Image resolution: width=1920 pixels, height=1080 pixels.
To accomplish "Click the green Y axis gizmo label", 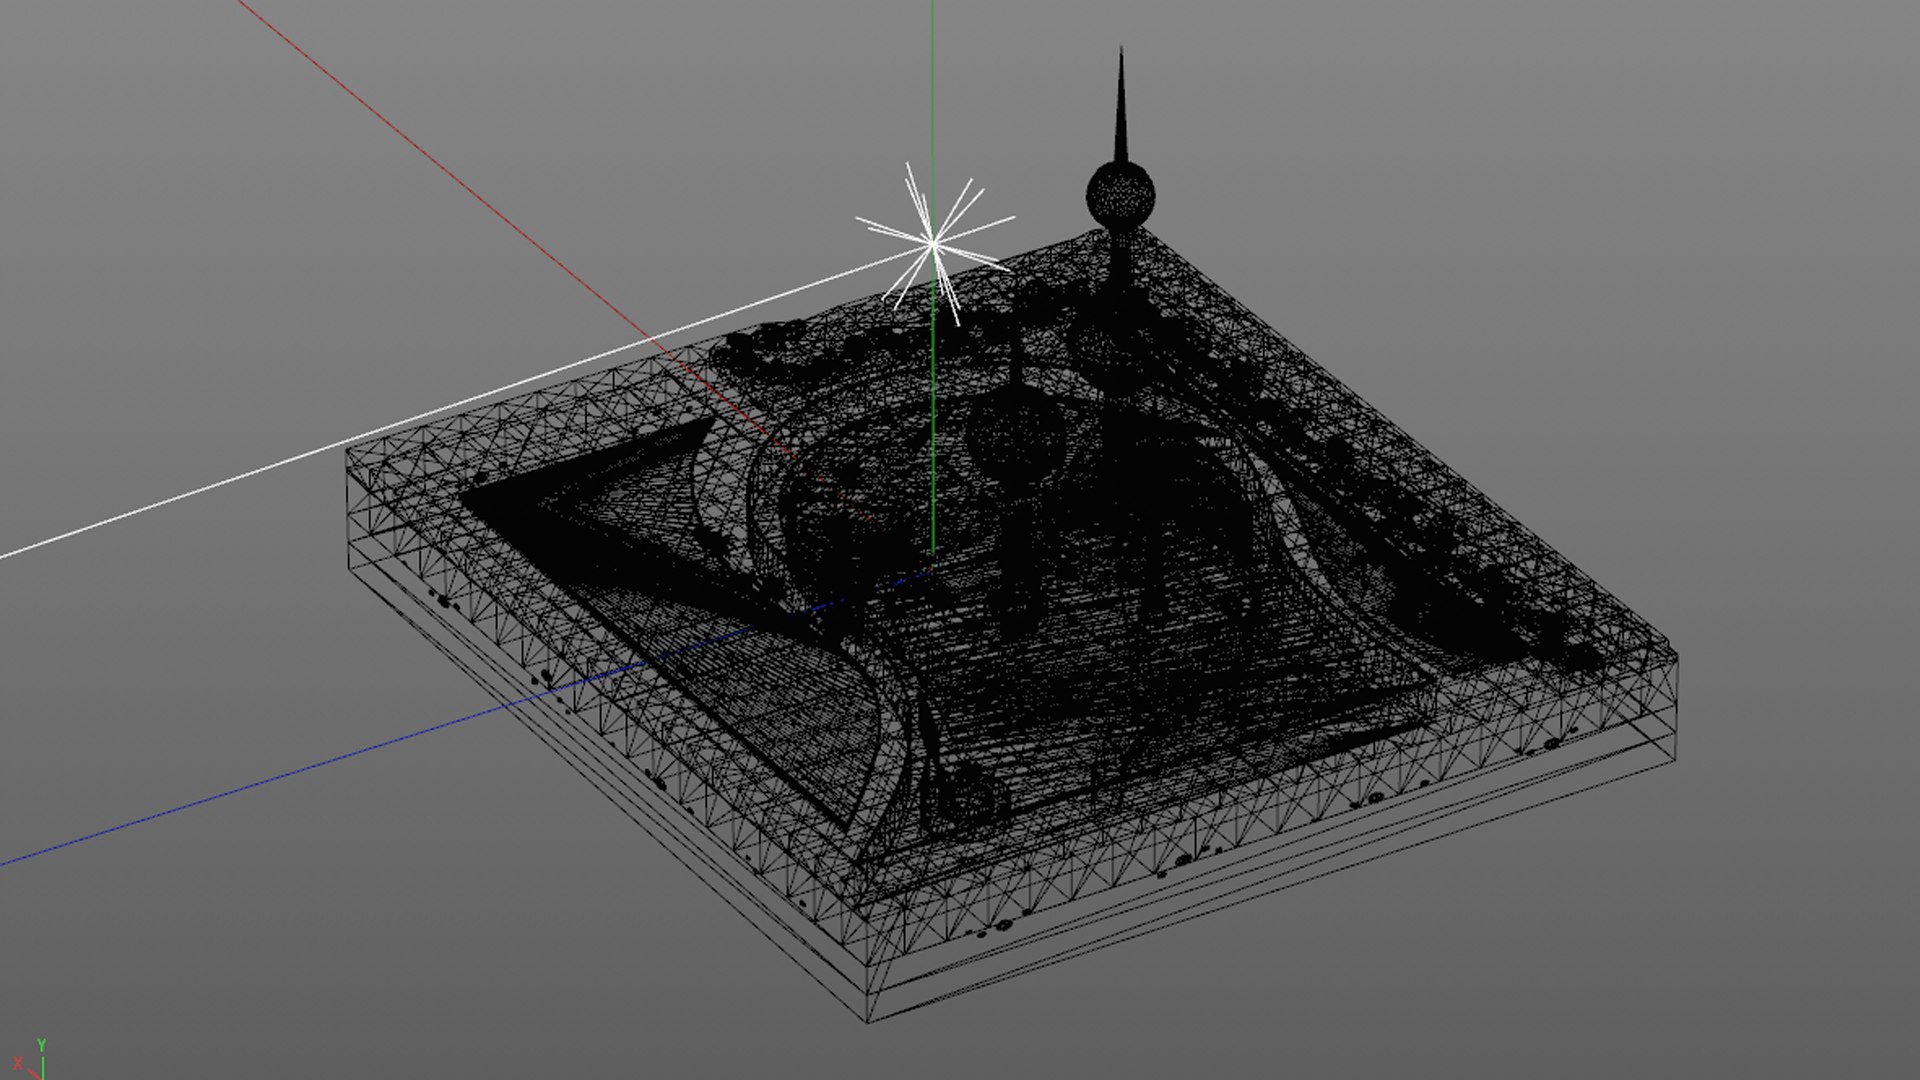I will 41,1045.
